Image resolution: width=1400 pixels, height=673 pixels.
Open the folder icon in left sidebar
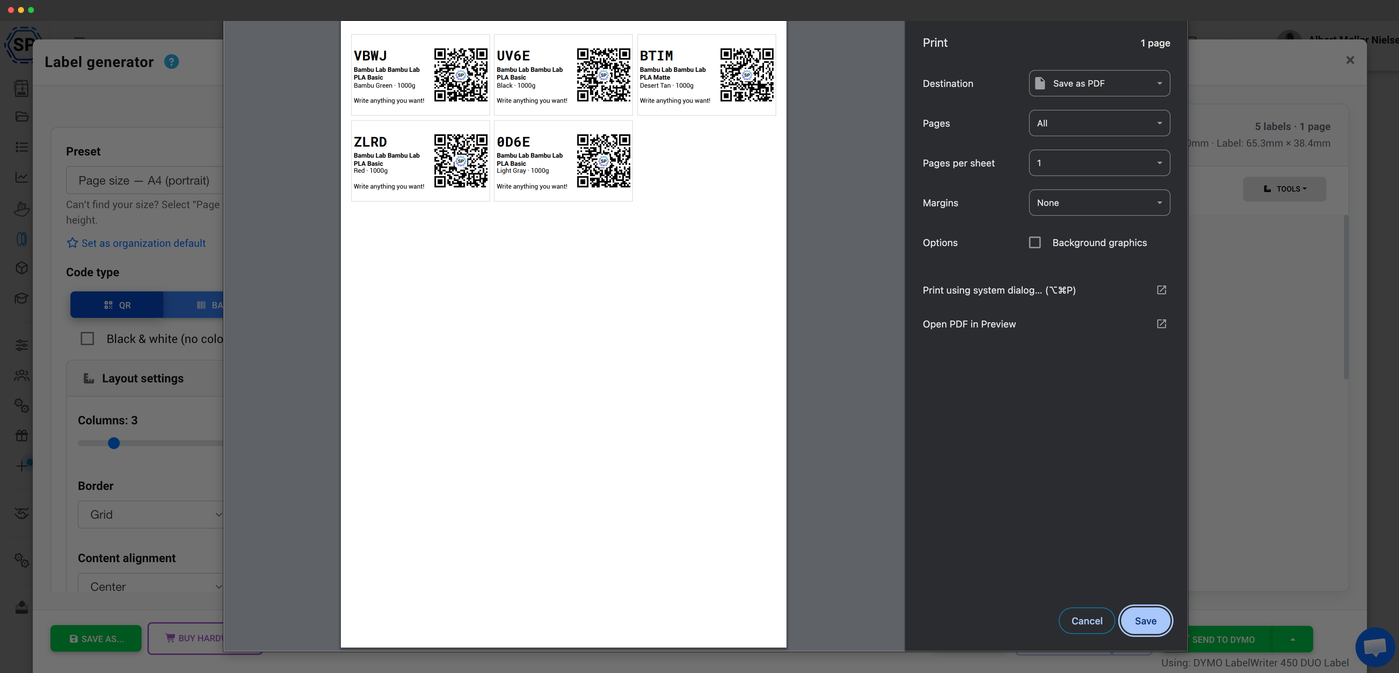click(22, 117)
